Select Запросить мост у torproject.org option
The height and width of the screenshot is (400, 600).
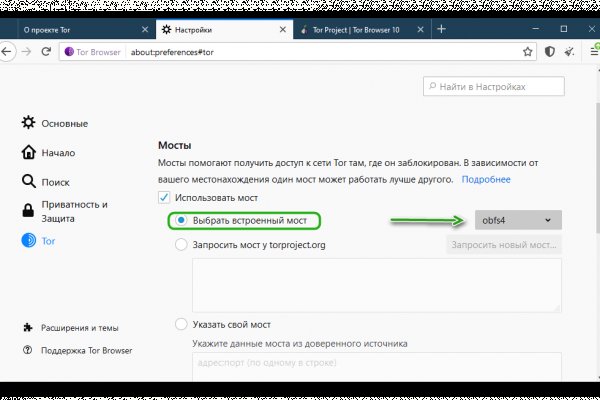click(181, 243)
